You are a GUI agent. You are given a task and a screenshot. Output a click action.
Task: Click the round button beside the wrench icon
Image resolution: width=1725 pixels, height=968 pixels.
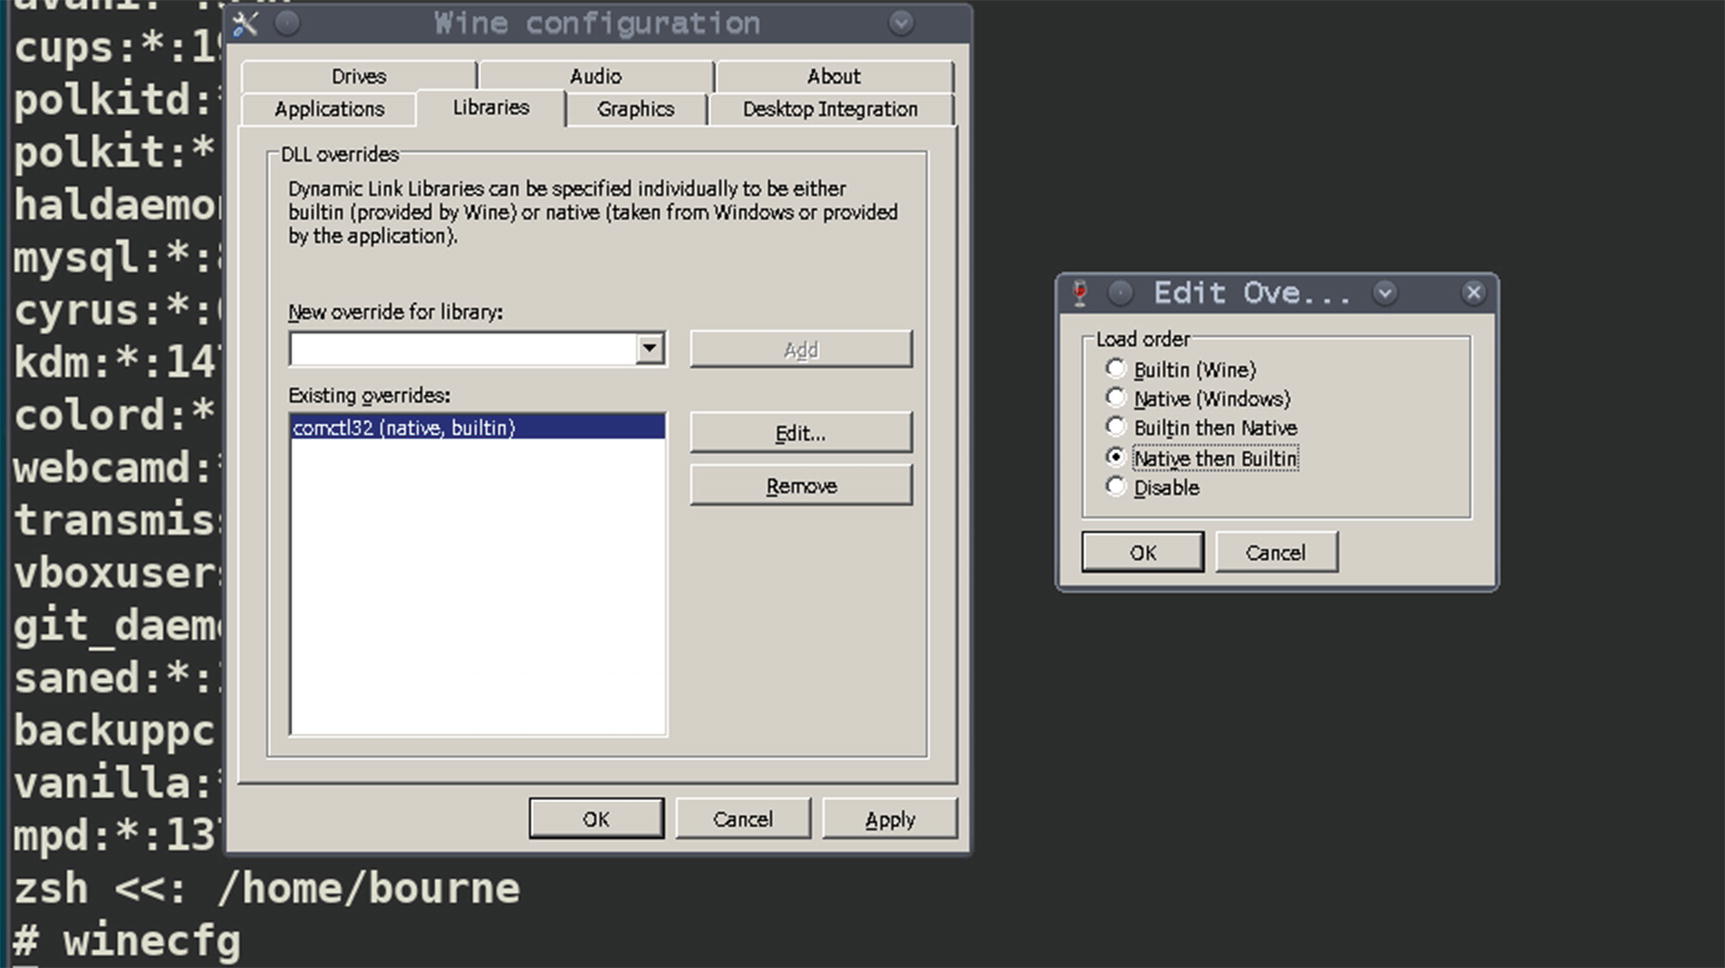click(x=287, y=23)
